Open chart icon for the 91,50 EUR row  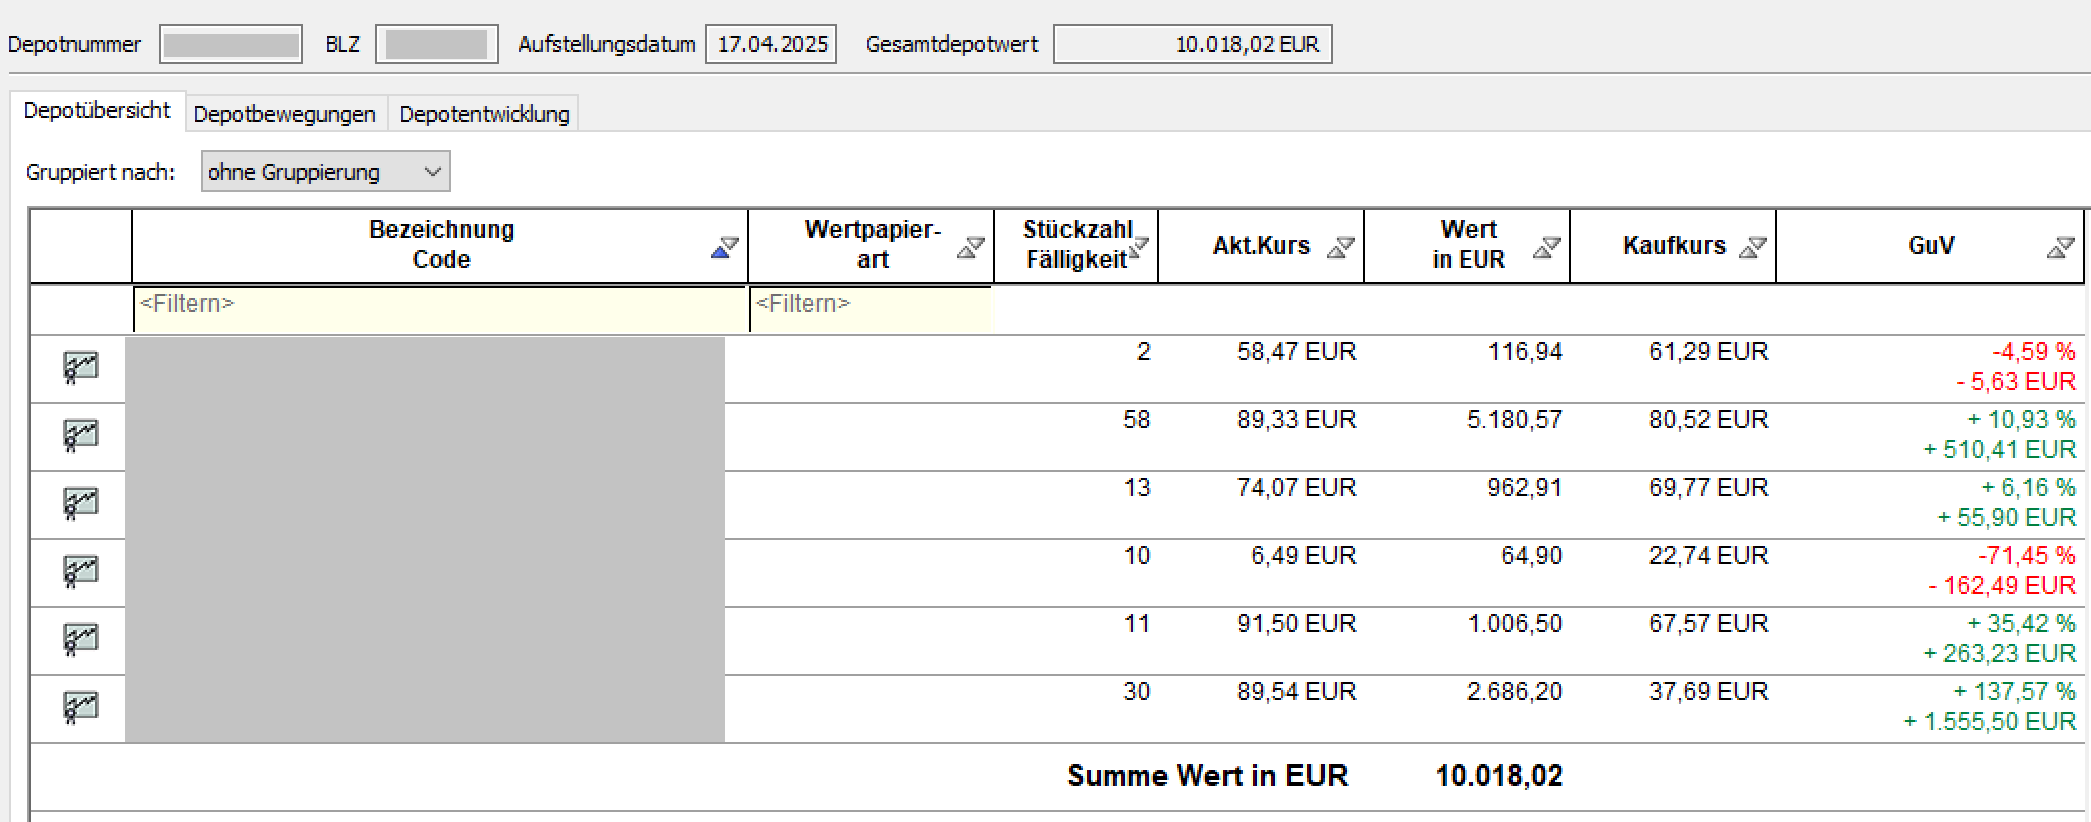[x=80, y=639]
